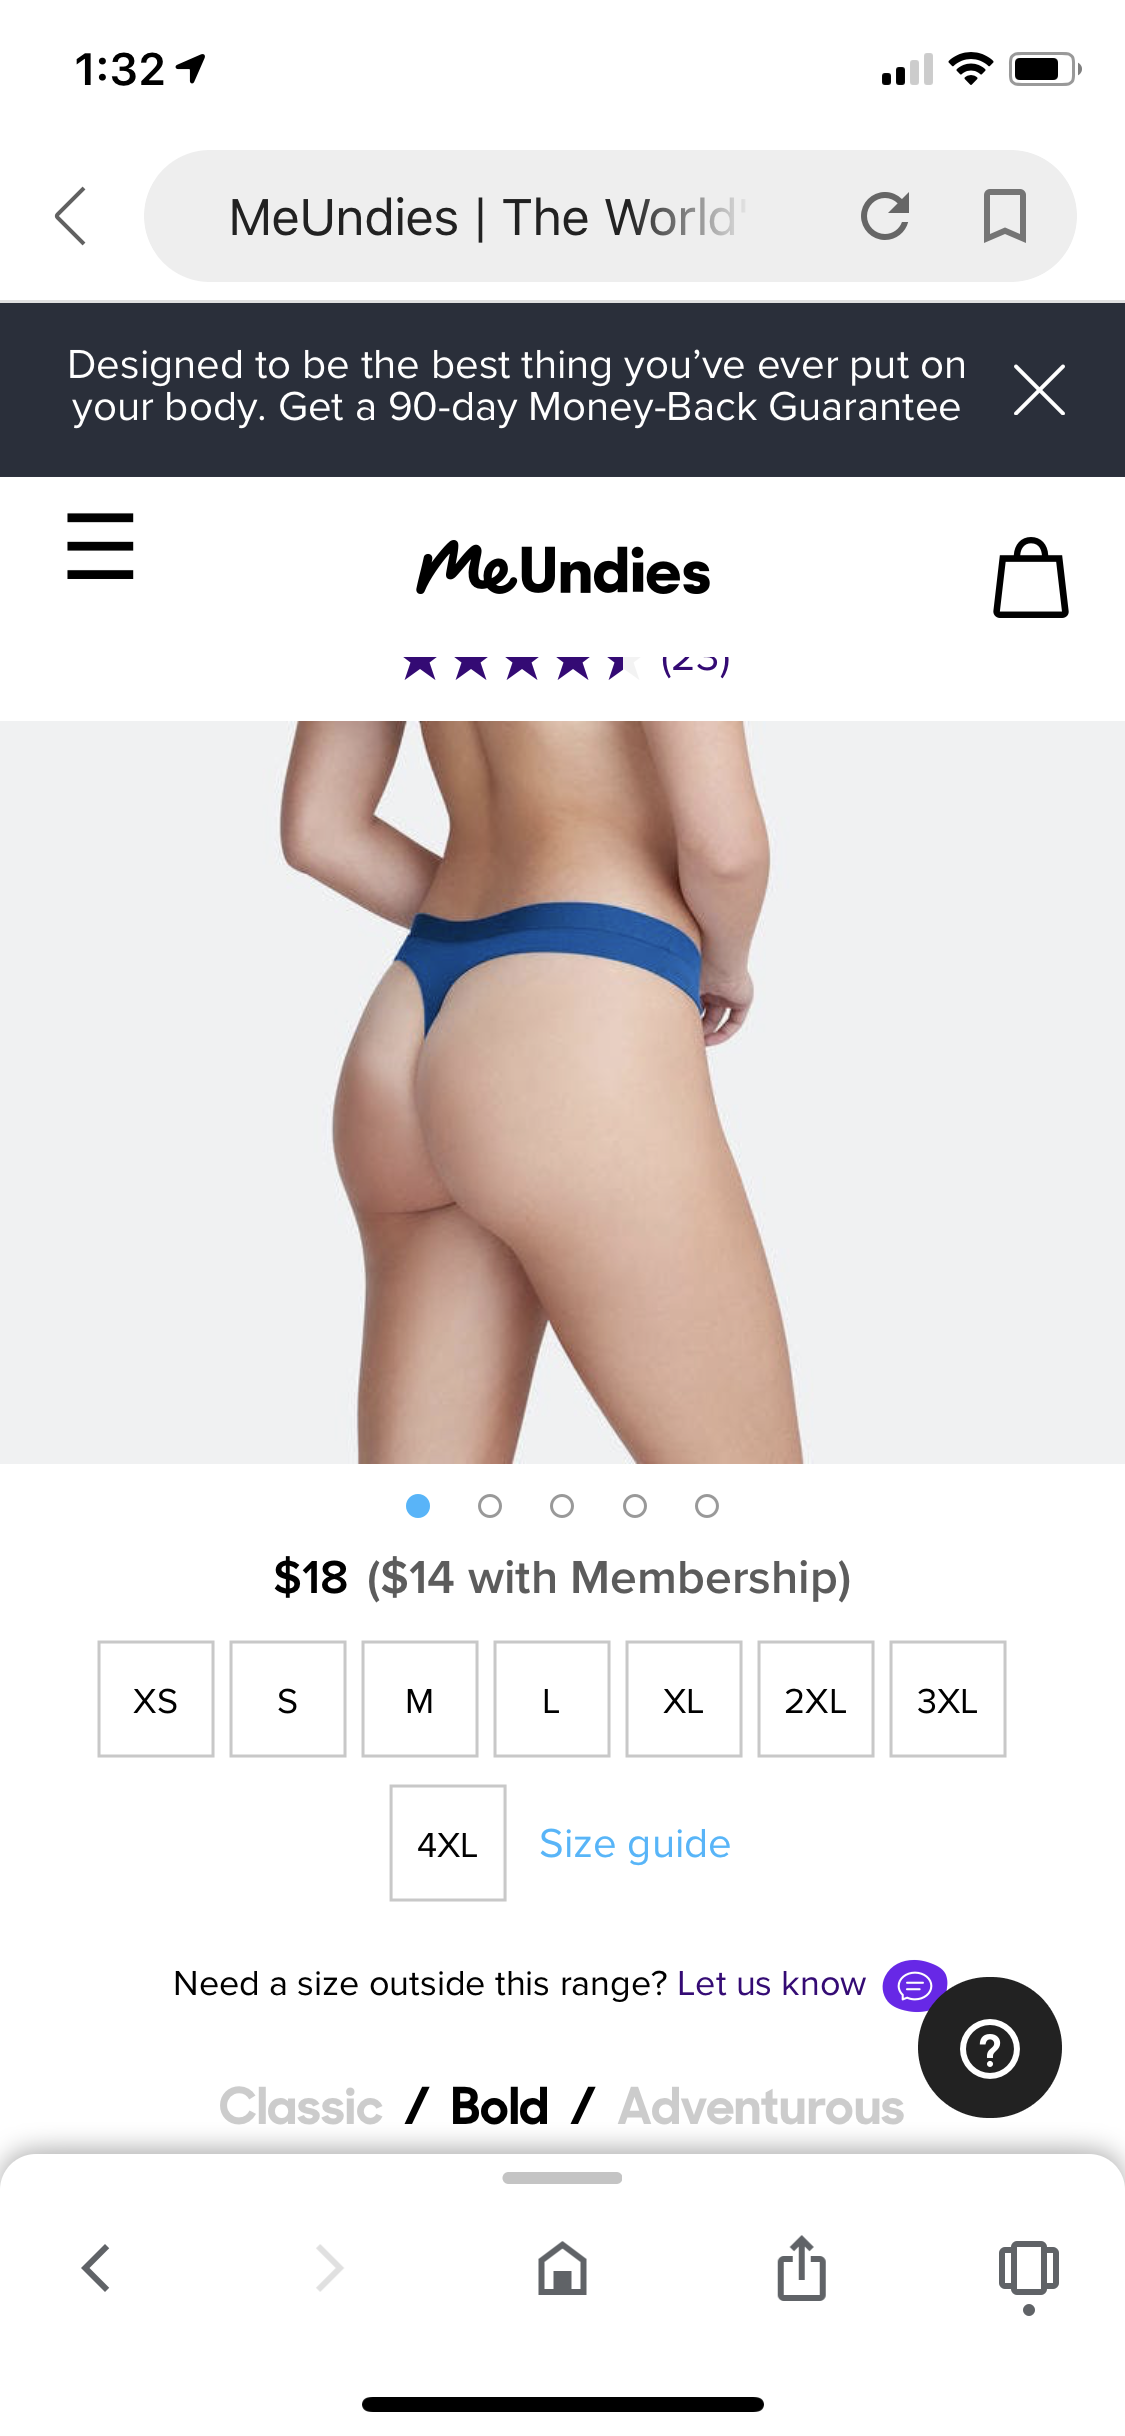Switch to the Adventurous print category
This screenshot has height=2436, width=1125.
pos(761,2107)
